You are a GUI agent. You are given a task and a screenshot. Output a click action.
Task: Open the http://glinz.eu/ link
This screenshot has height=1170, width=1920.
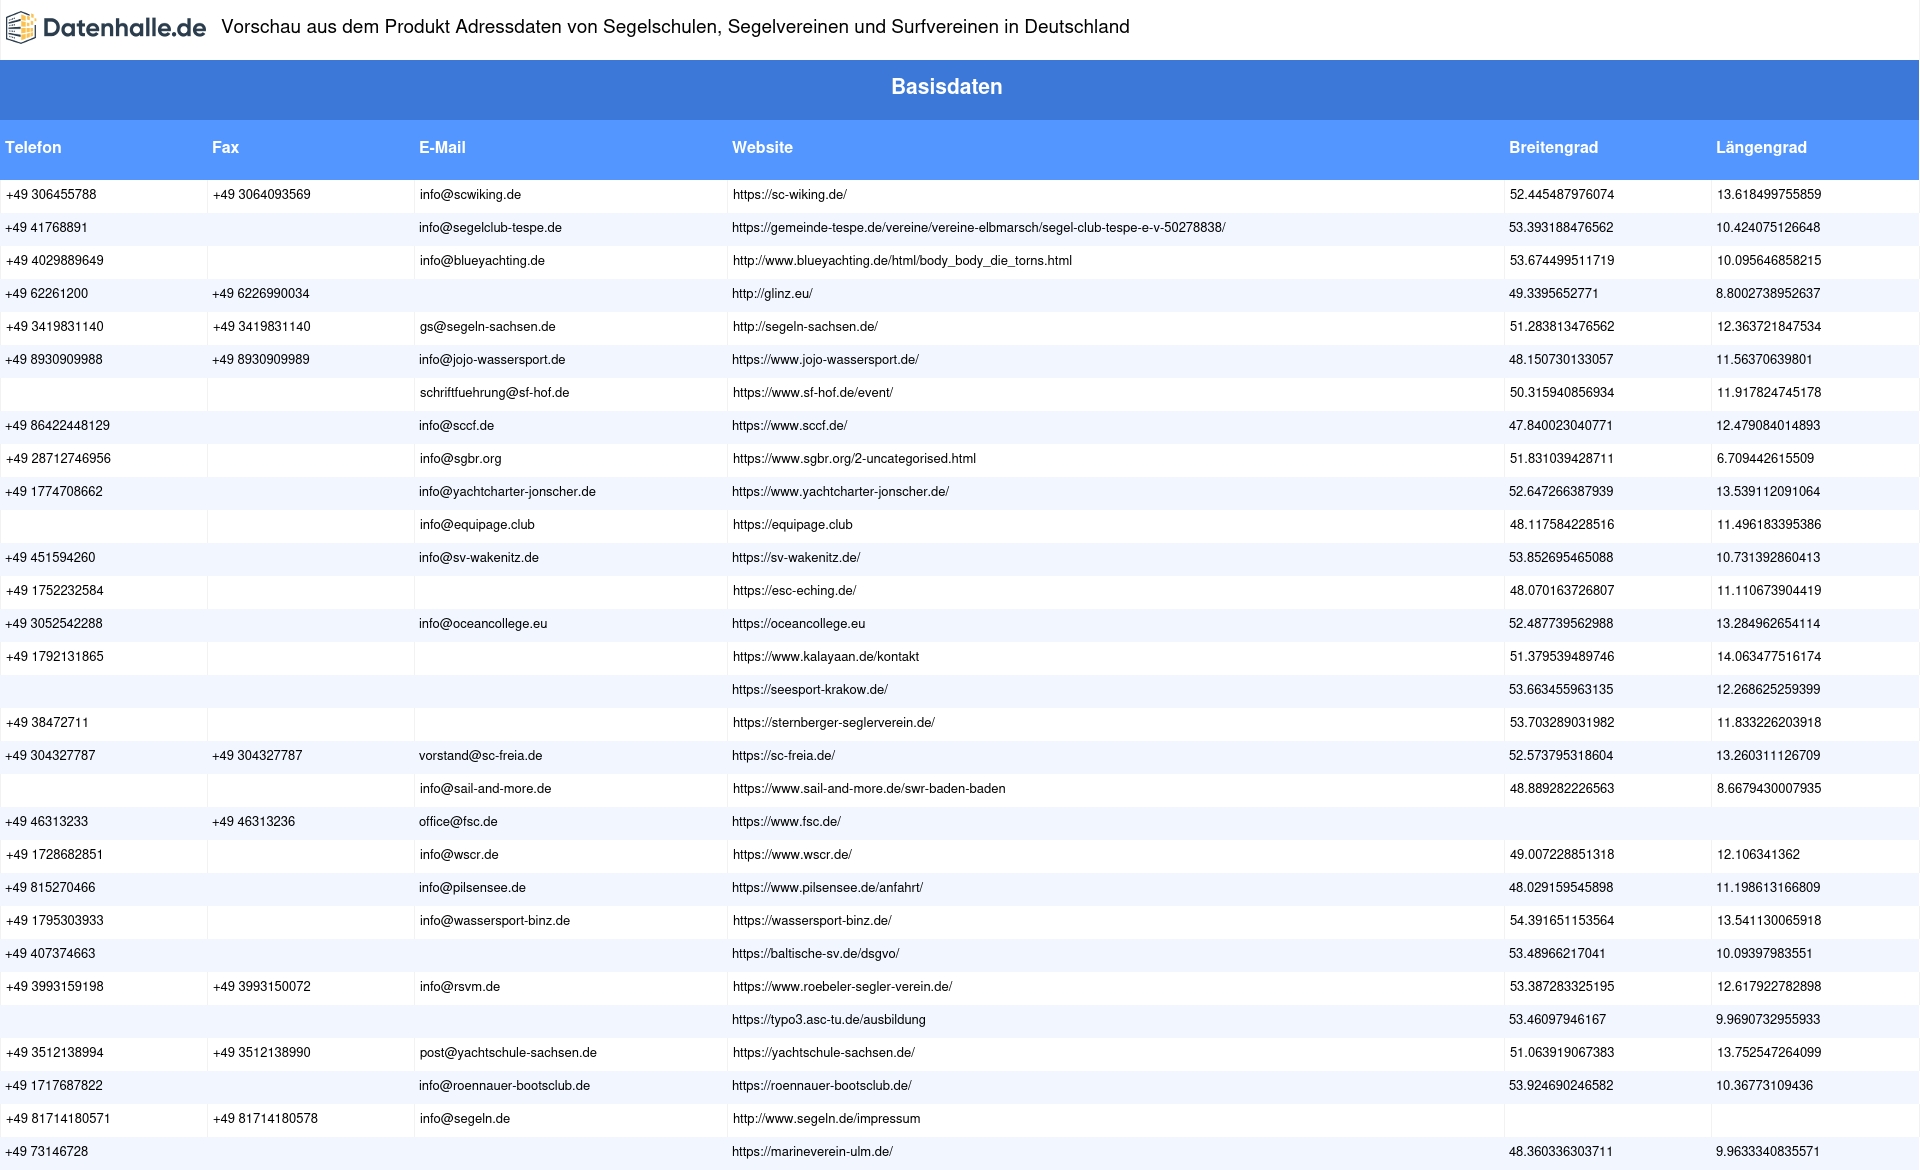[x=772, y=294]
